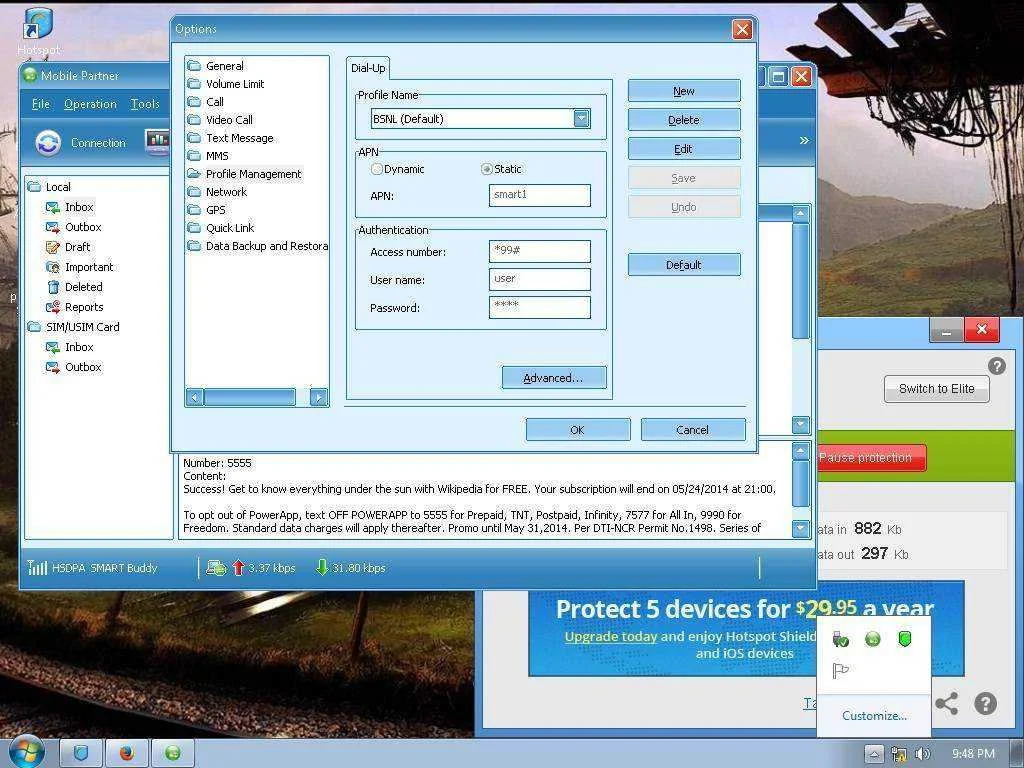Click the Edit profile button
1024x768 pixels.
pos(684,149)
